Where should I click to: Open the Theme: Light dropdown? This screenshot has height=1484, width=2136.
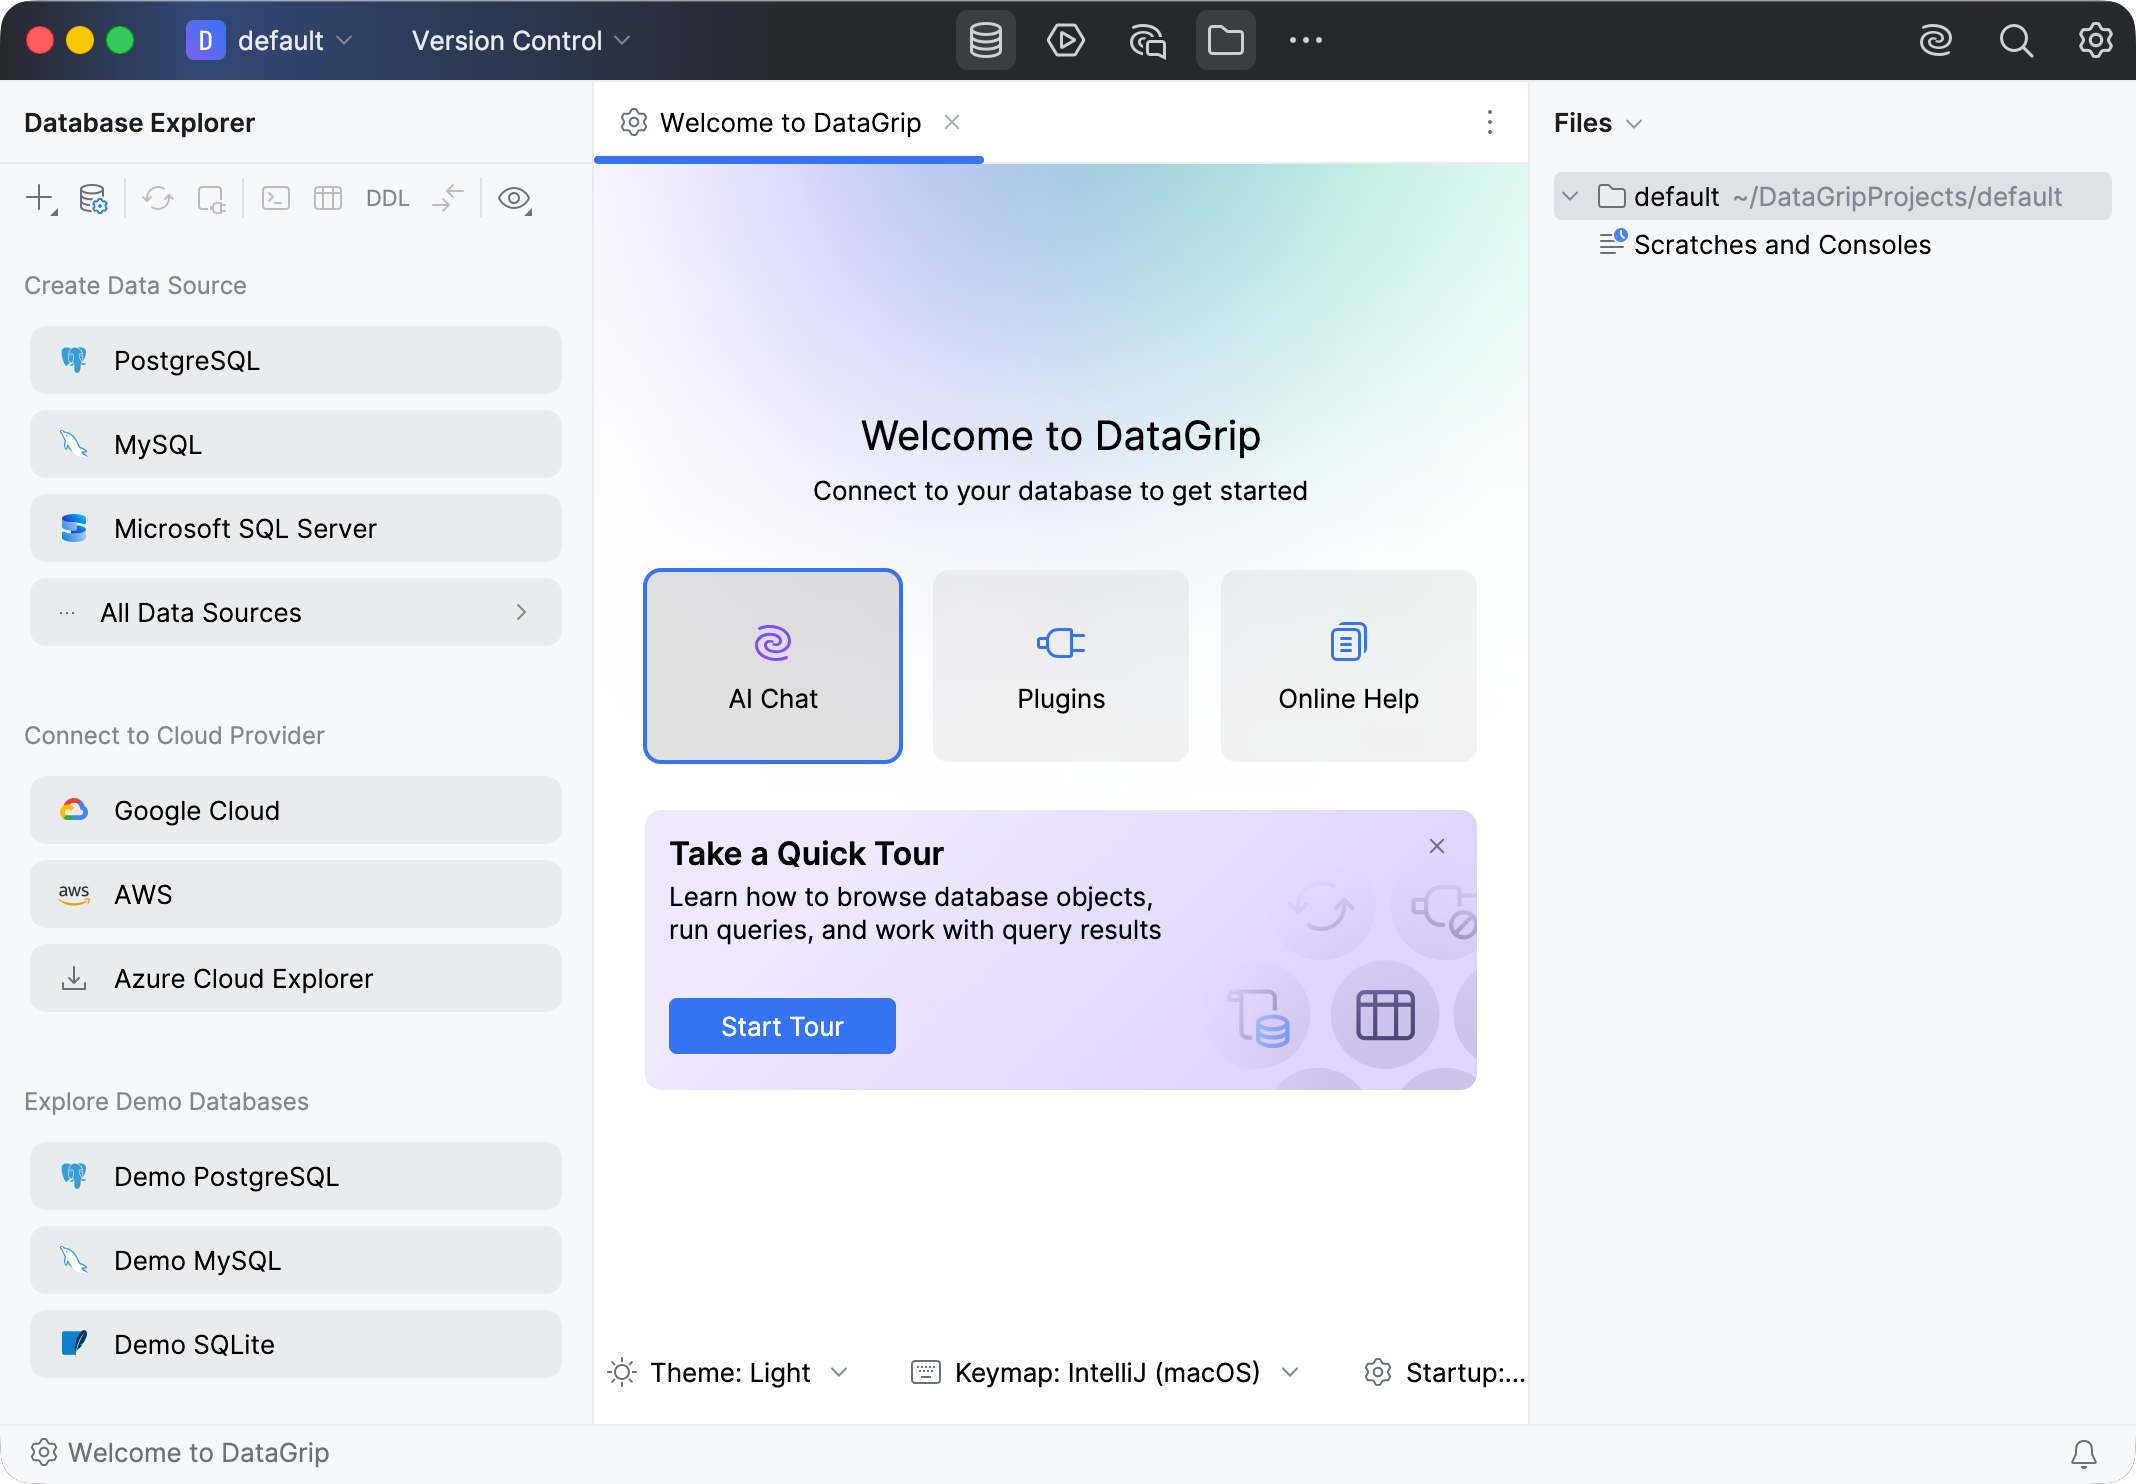729,1373
